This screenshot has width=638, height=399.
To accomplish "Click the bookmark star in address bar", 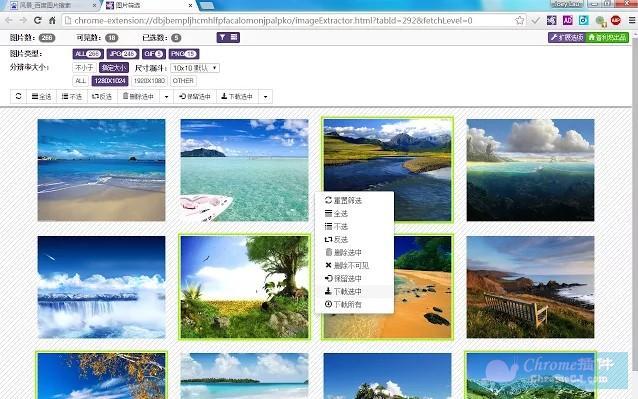I will coord(520,20).
